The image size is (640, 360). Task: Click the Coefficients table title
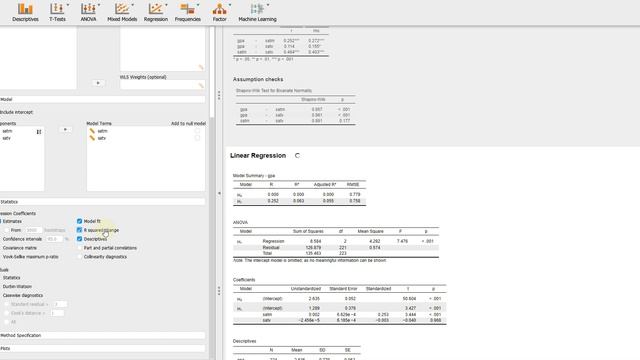[x=244, y=280]
